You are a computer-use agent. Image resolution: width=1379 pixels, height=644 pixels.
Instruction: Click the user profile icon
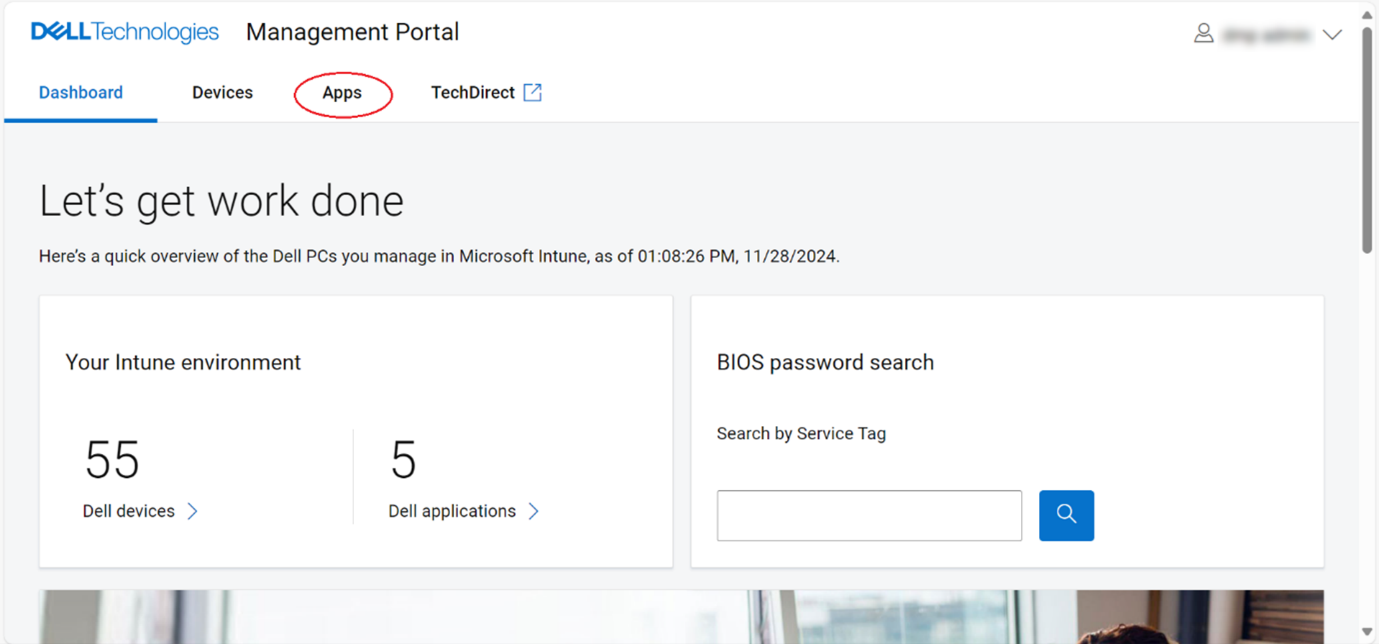[x=1204, y=34]
